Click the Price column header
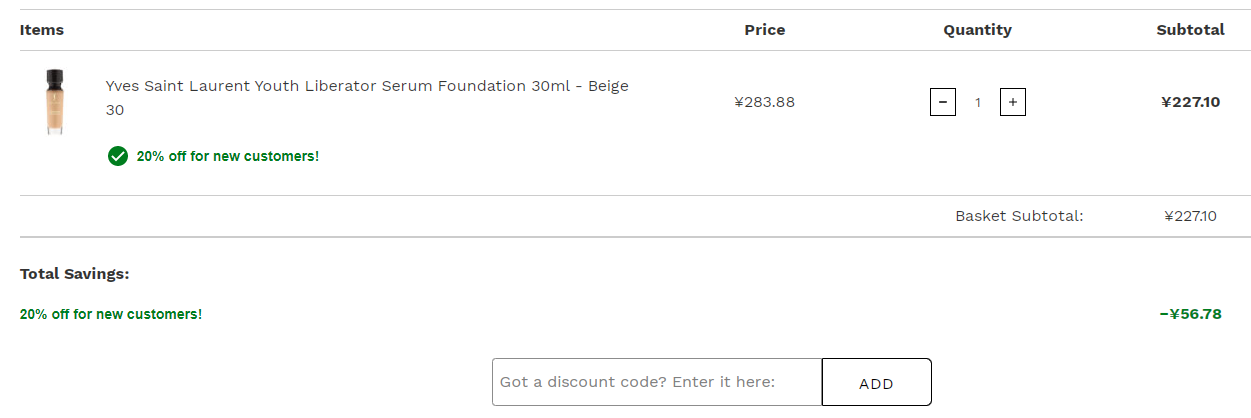 [765, 30]
